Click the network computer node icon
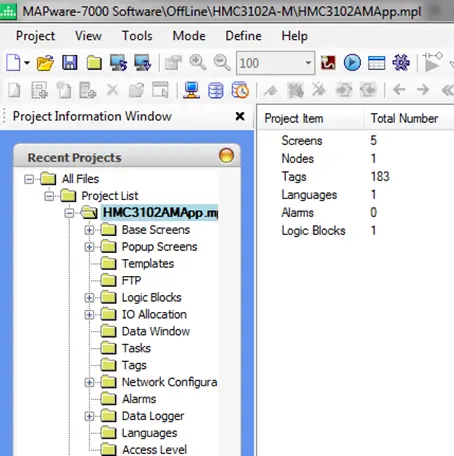 tap(191, 90)
